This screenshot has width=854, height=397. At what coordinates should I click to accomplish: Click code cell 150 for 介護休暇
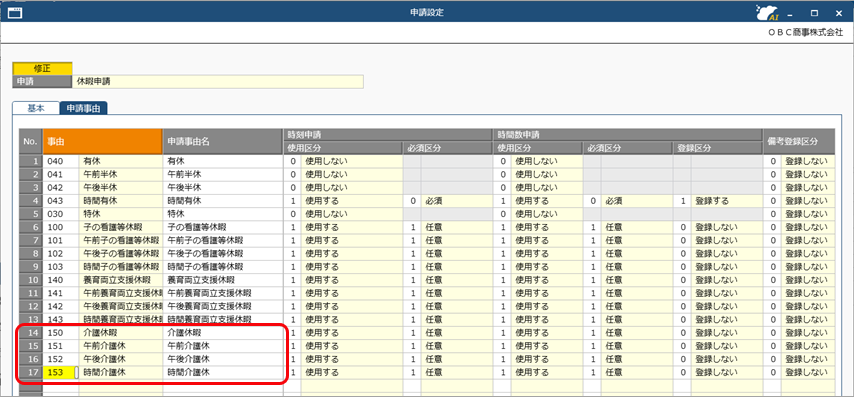click(x=61, y=332)
